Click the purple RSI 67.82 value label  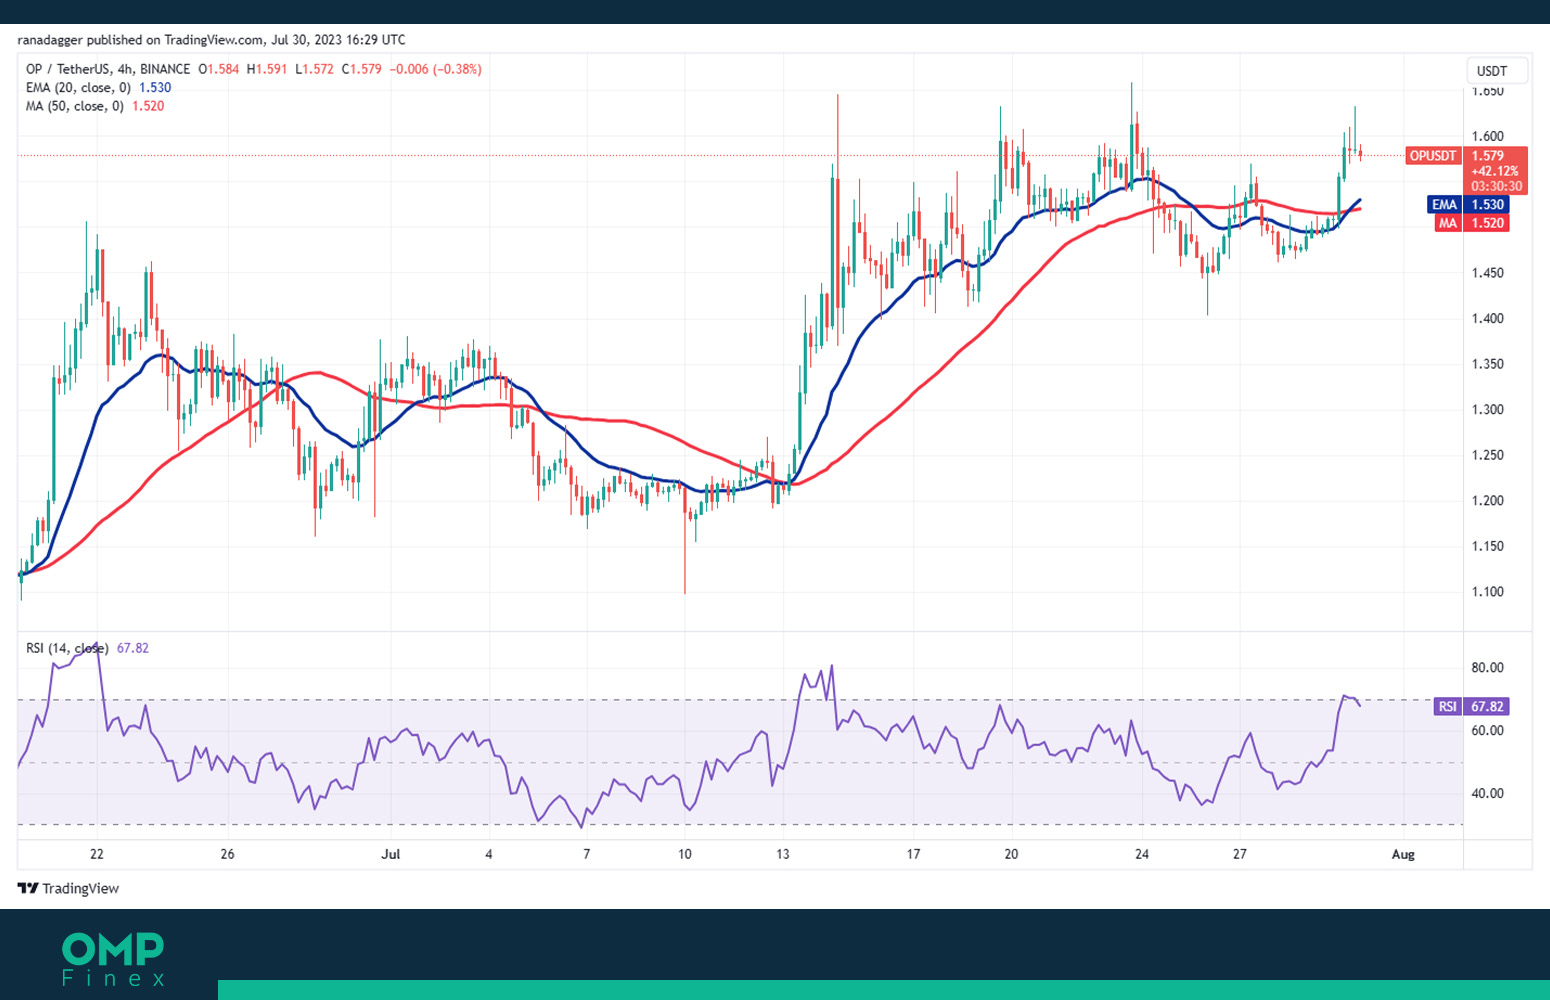(x=1471, y=706)
